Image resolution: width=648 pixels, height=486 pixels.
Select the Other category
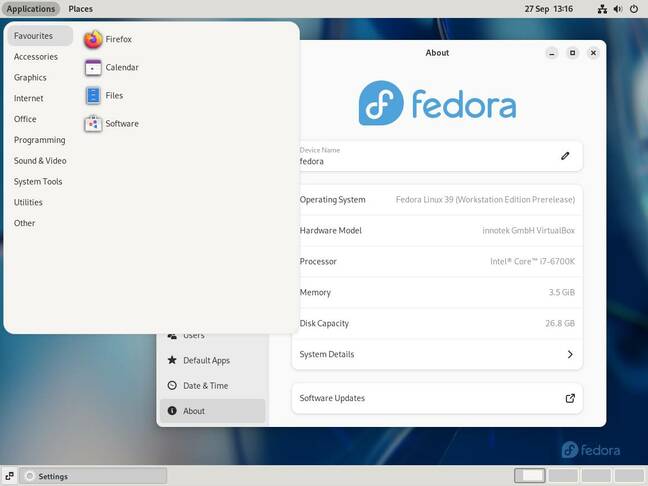pyautogui.click(x=40, y=223)
